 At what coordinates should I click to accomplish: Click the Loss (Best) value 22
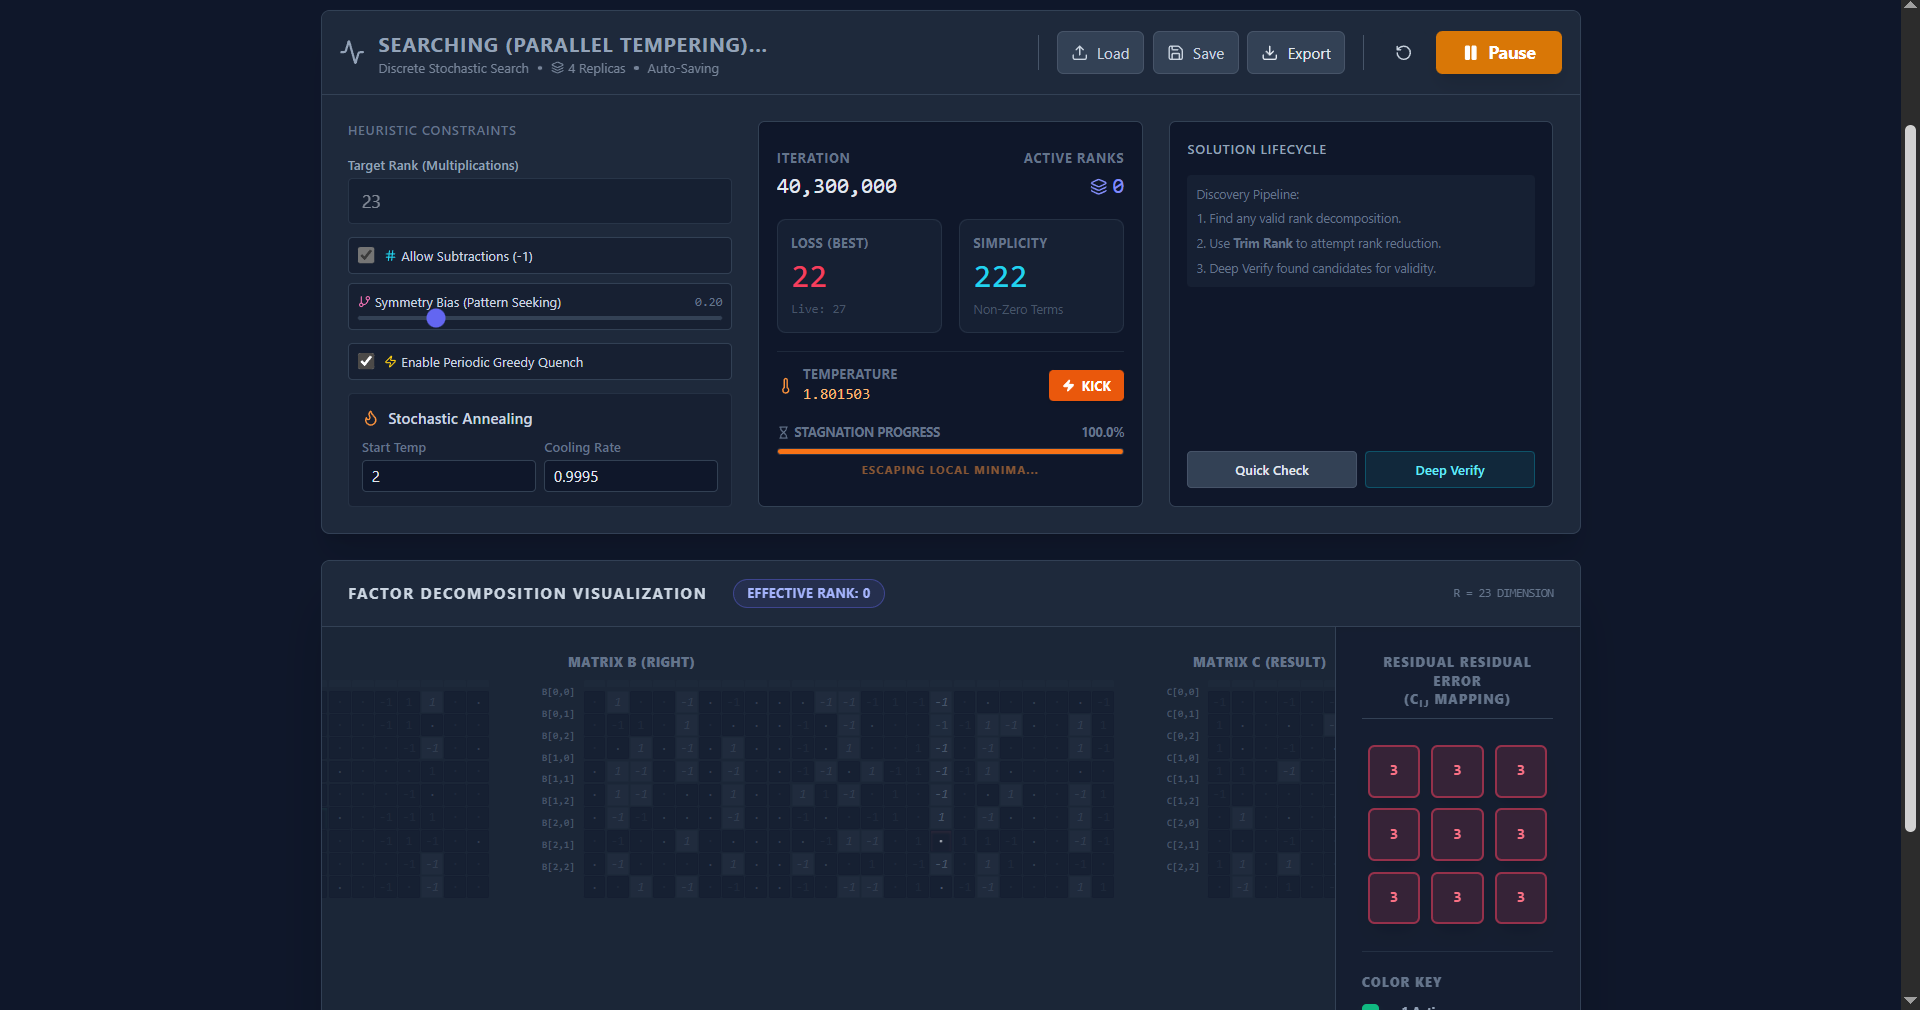(x=809, y=277)
